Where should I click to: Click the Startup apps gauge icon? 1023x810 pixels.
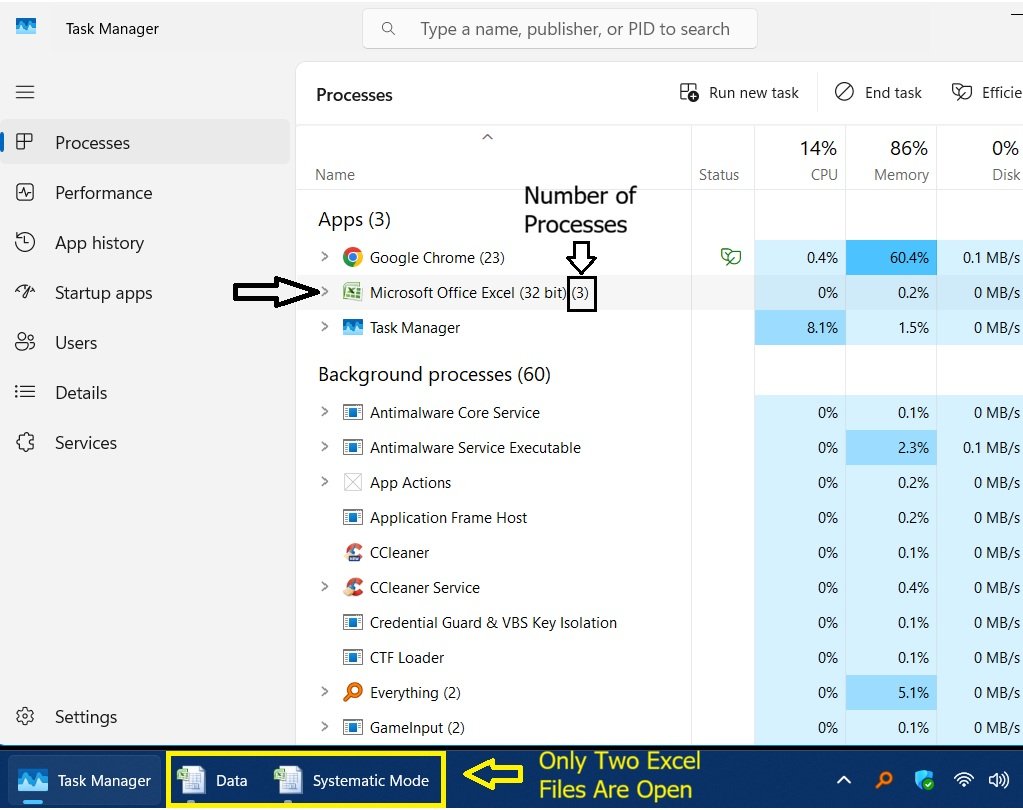click(x=25, y=292)
